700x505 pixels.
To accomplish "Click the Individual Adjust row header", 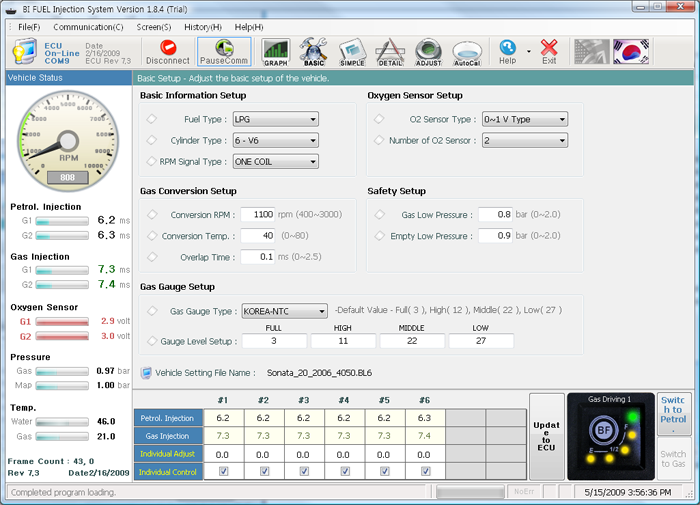I will [168, 454].
